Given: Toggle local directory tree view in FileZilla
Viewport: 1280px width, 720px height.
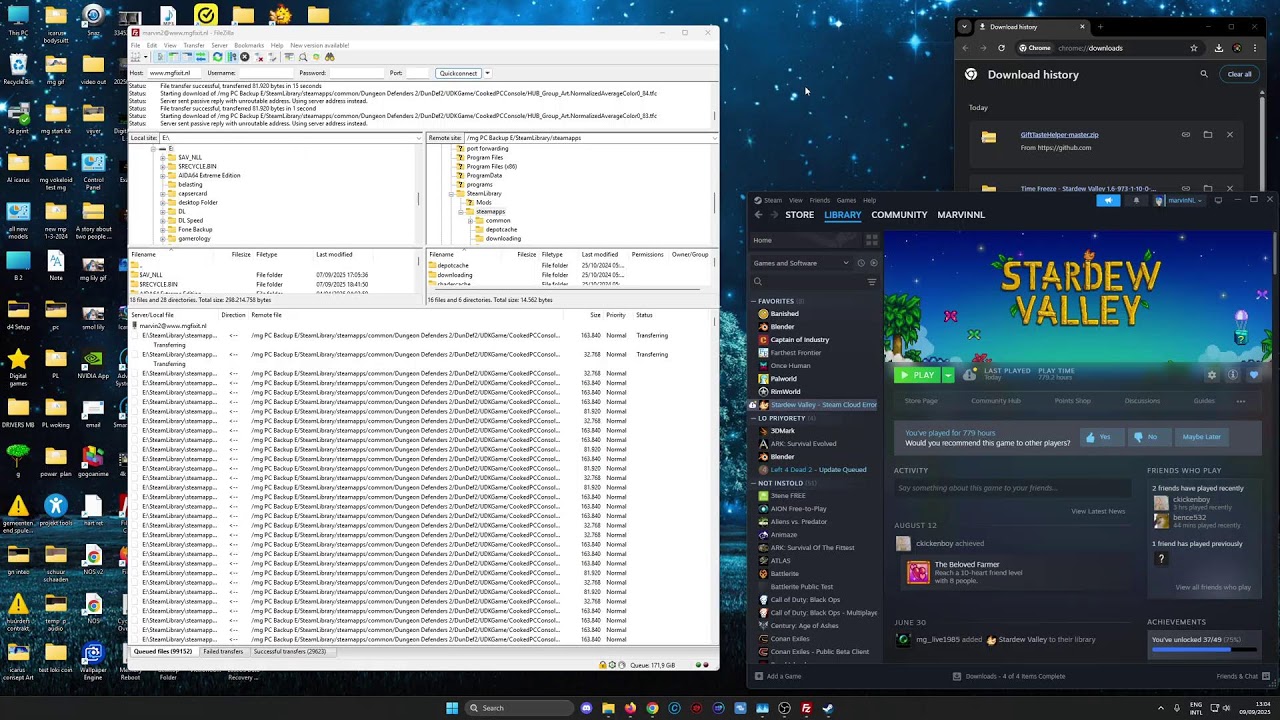Looking at the screenshot, I should tap(174, 57).
